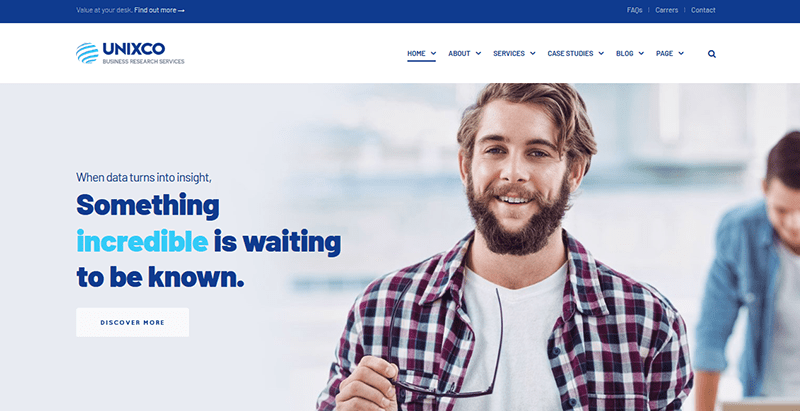800x411 pixels.
Task: Visit the Carrers link in top bar
Action: pos(667,10)
